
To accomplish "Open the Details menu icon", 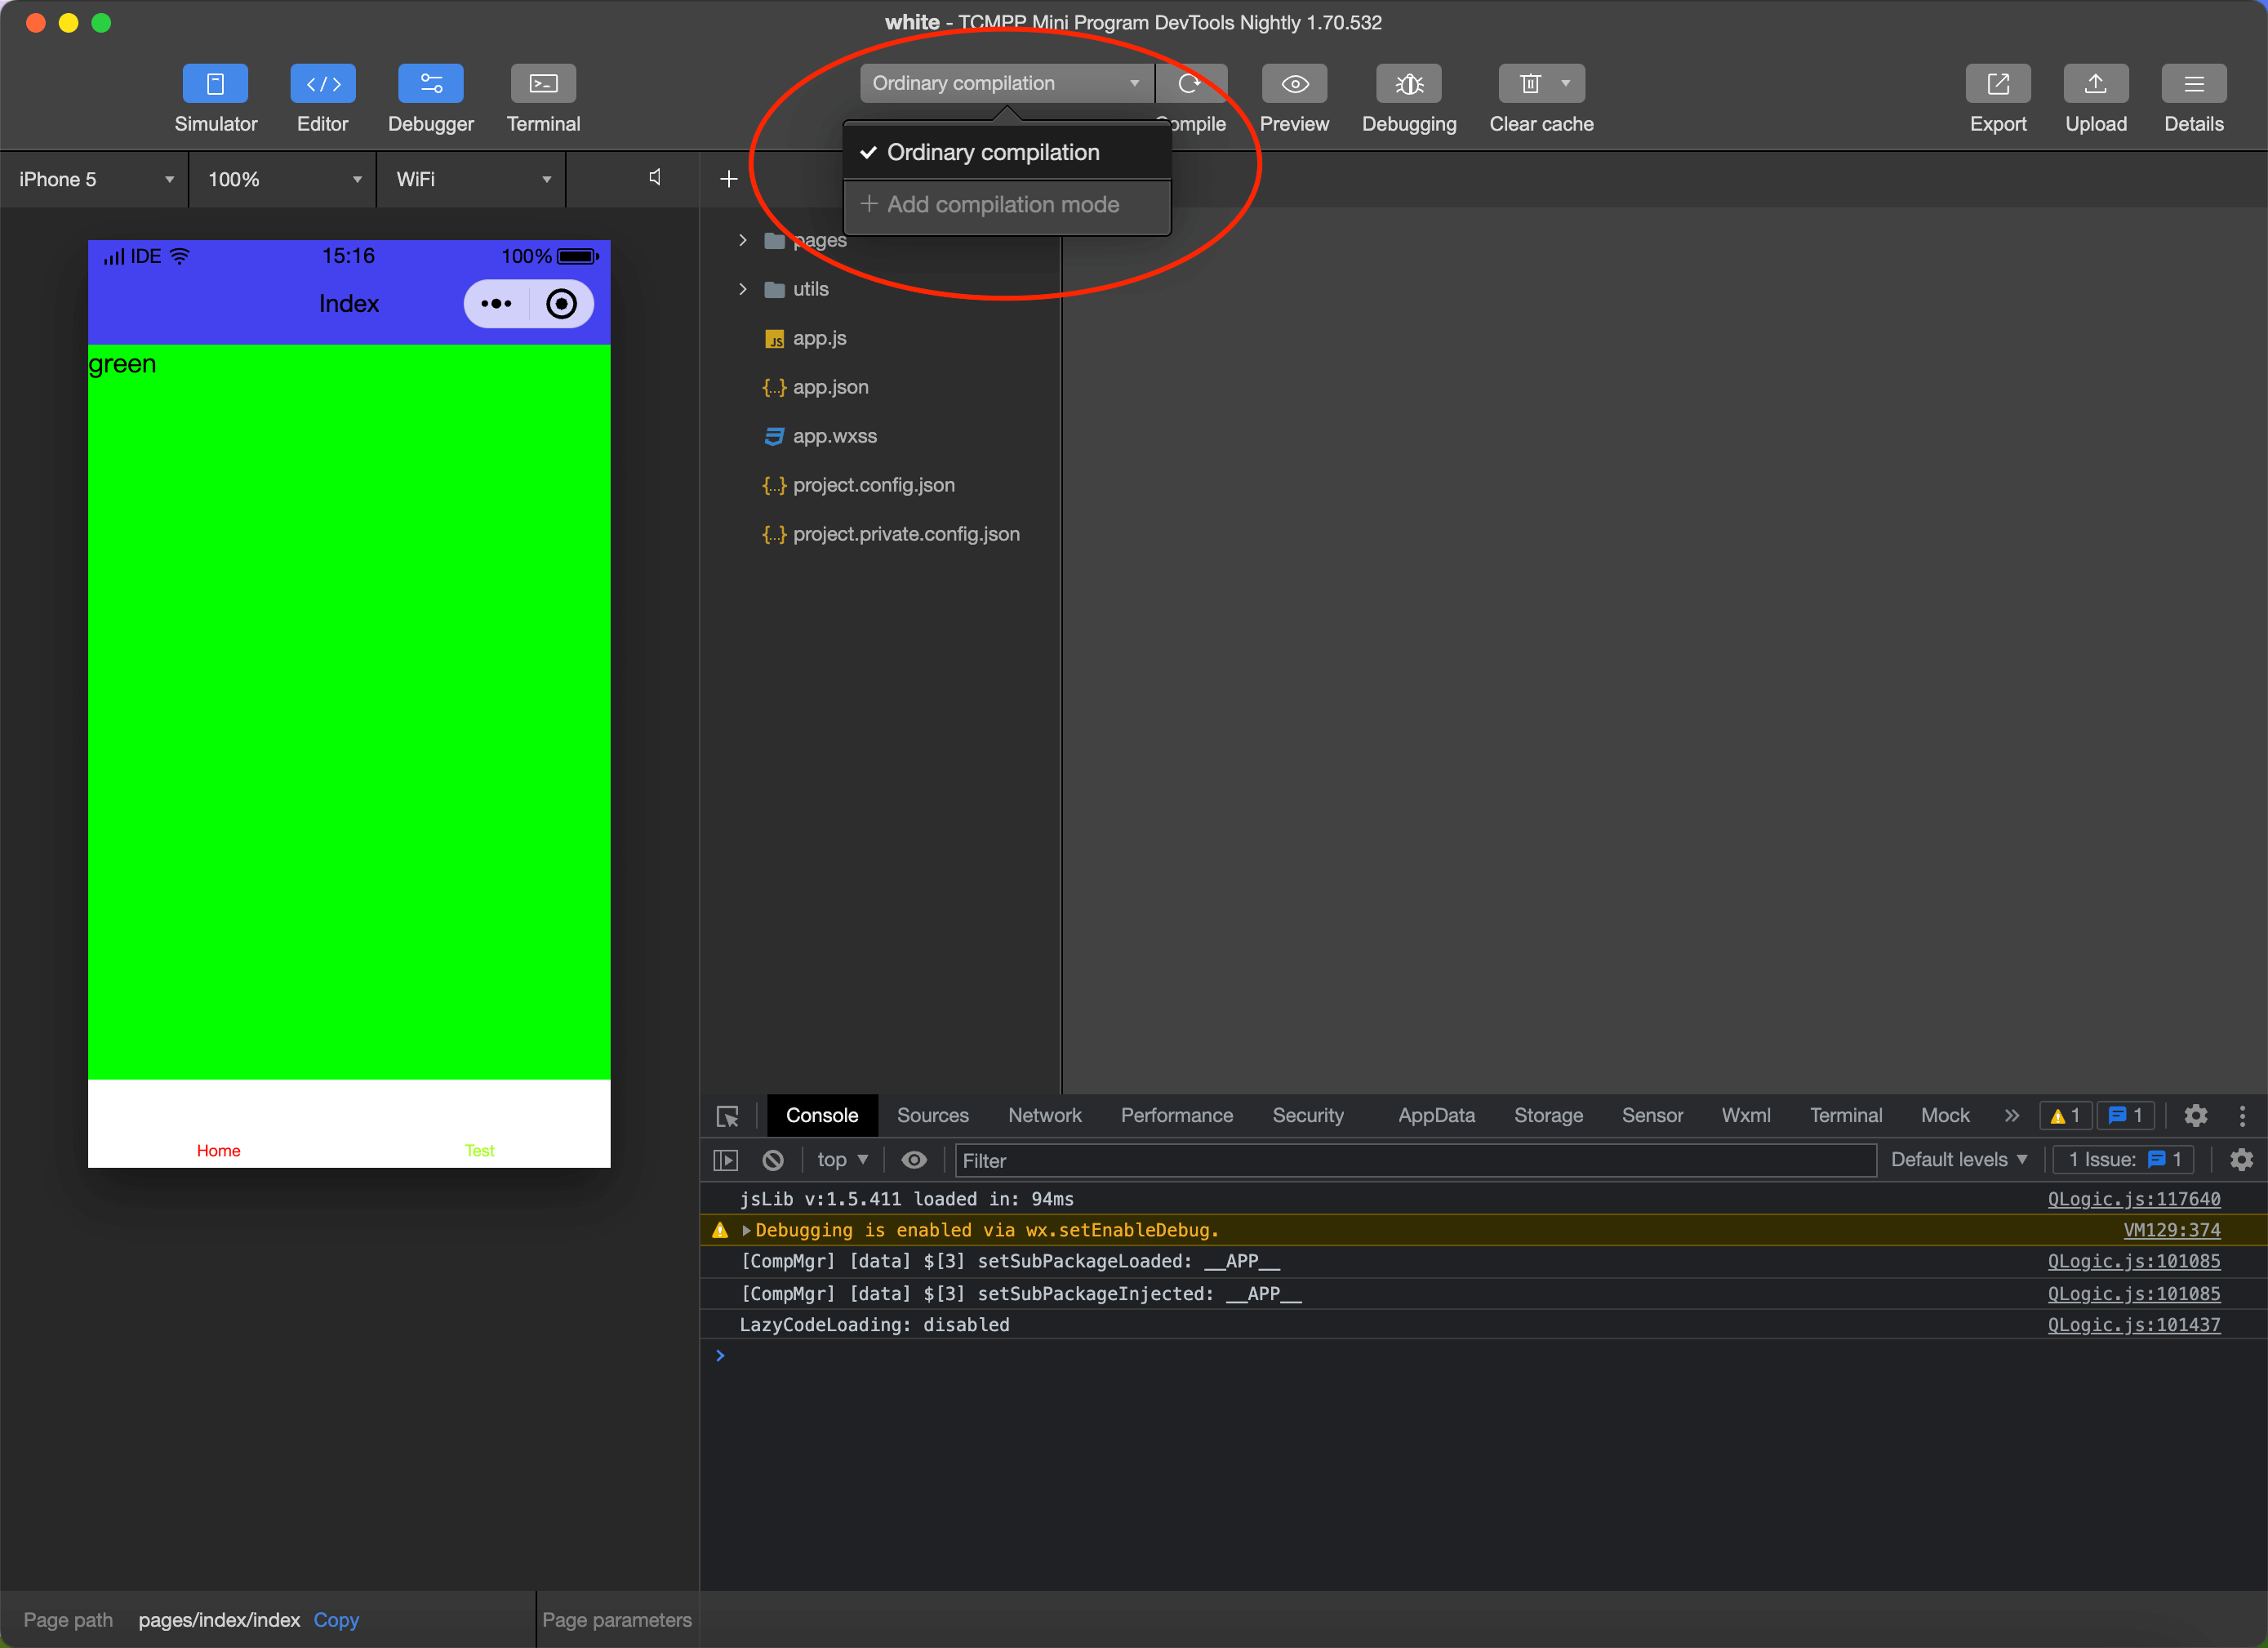I will pos(2193,84).
